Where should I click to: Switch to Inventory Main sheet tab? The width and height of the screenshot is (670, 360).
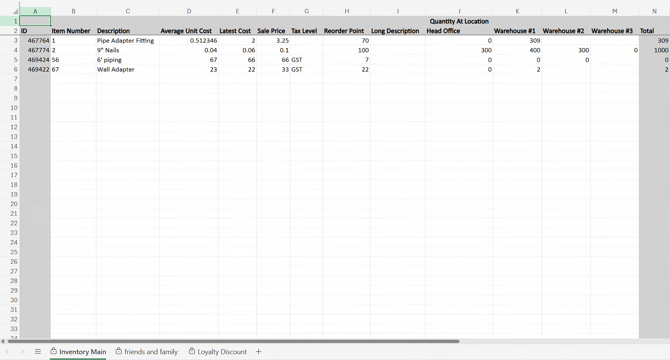(78, 351)
